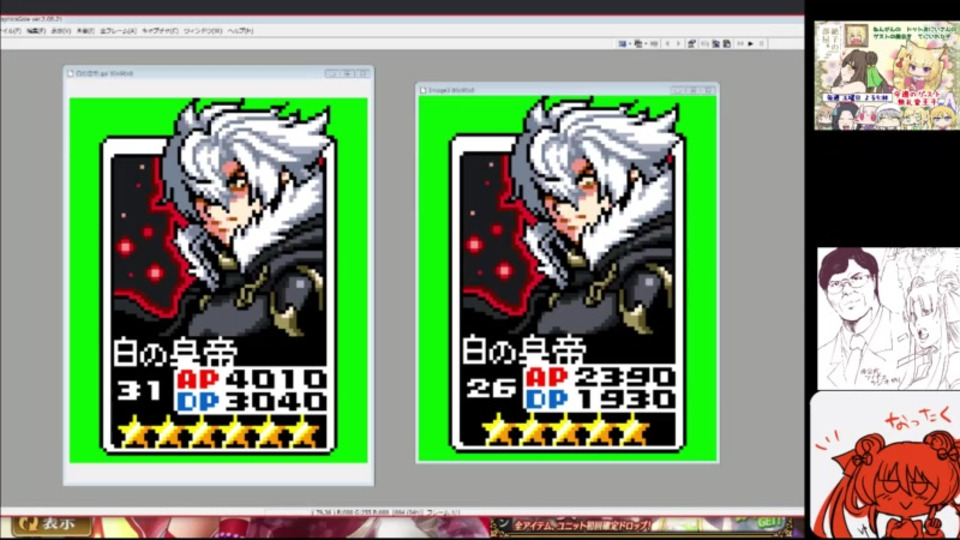The height and width of the screenshot is (540, 960).
Task: Click the greyed toolbar icon before the left arrow
Action: [x=654, y=43]
